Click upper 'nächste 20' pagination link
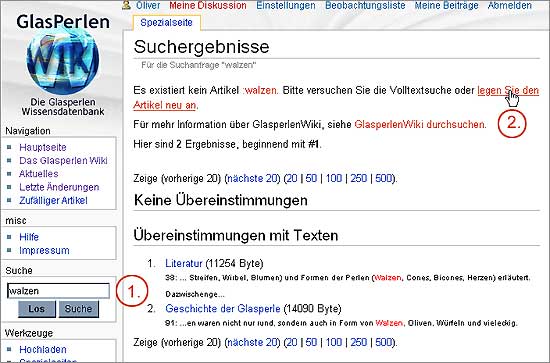 pyautogui.click(x=252, y=179)
